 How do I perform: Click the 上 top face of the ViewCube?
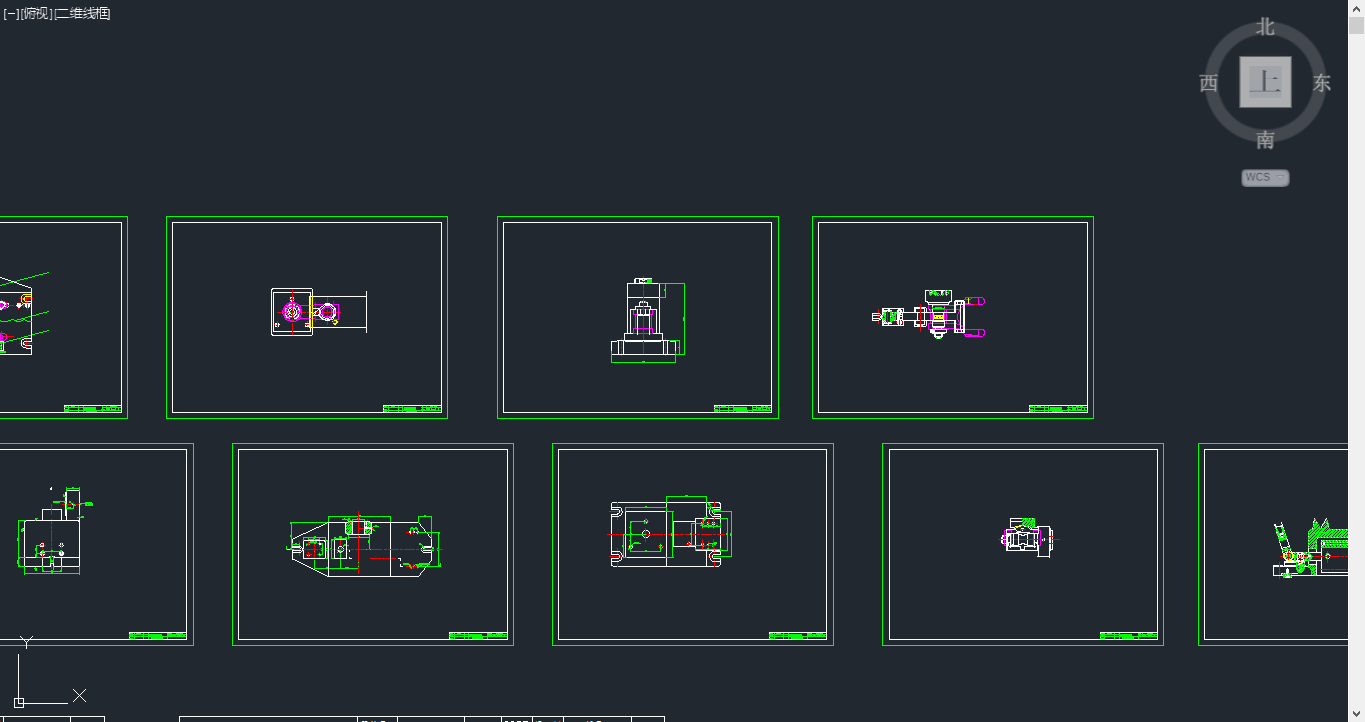coord(1266,82)
